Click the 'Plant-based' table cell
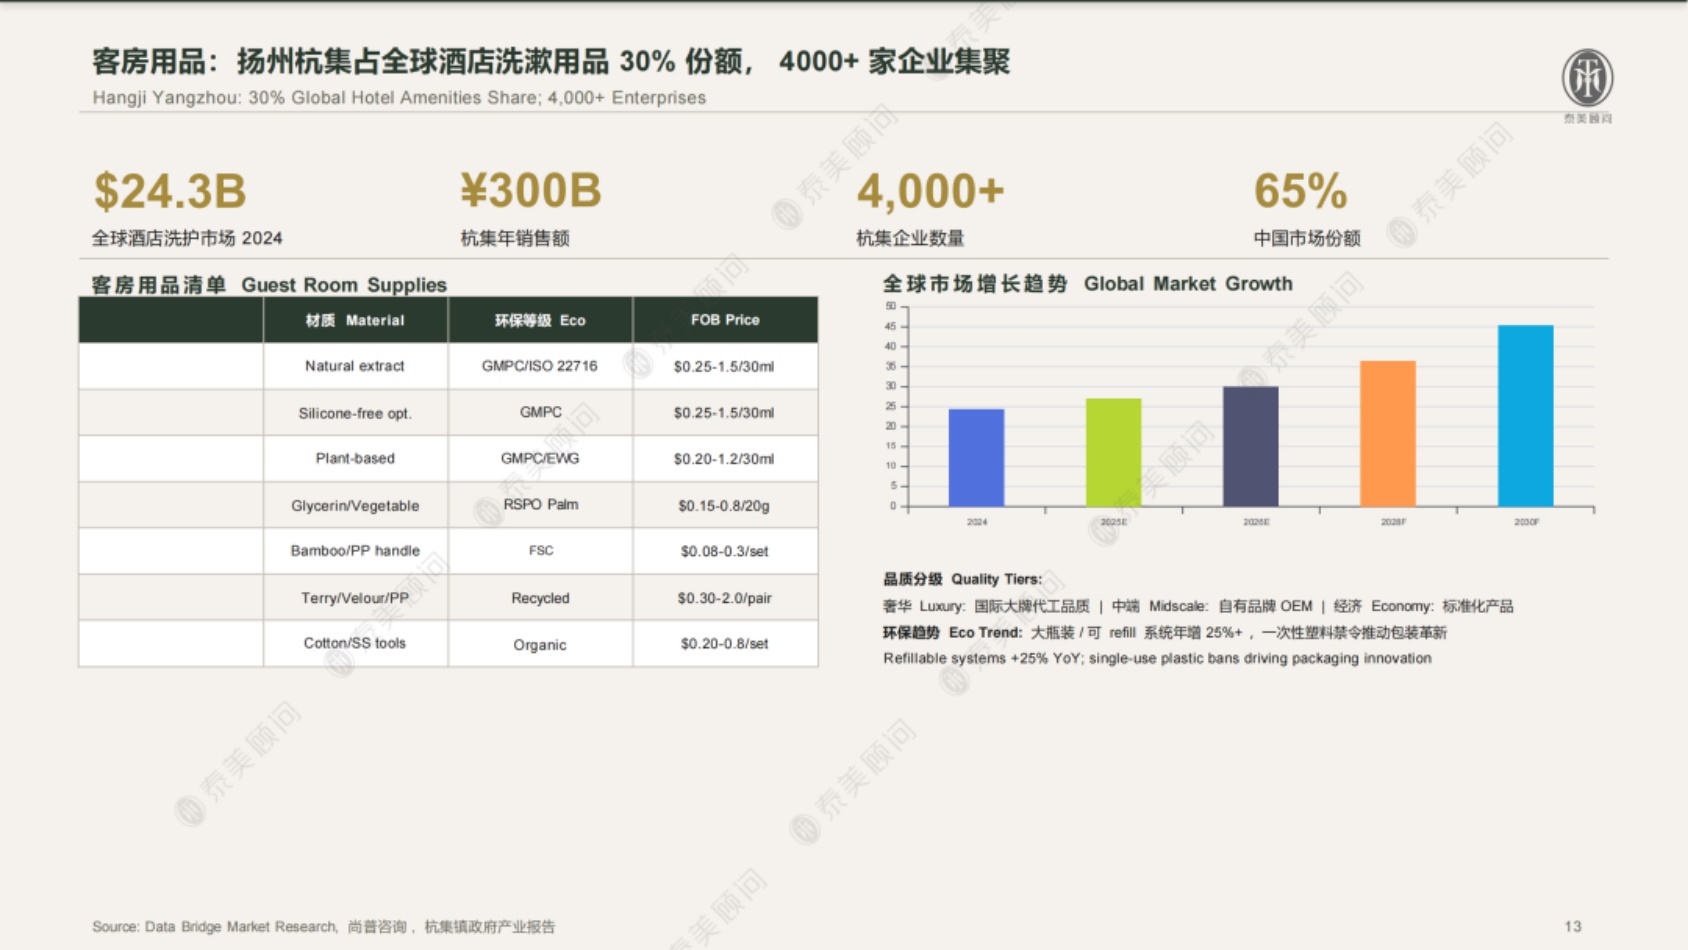The height and width of the screenshot is (950, 1688). 355,458
